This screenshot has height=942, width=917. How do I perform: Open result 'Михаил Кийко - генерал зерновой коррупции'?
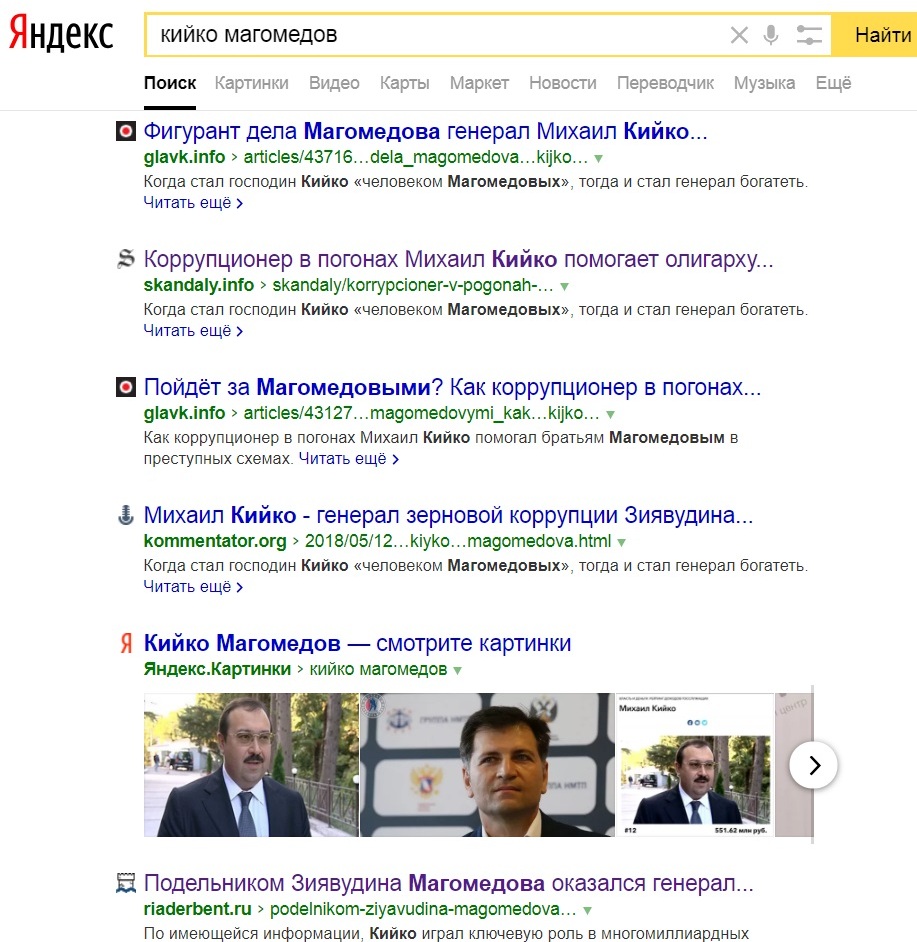pos(448,516)
